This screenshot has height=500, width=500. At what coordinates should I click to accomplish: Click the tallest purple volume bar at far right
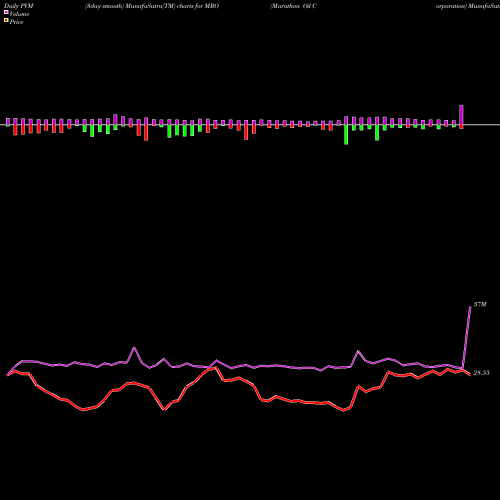pos(461,115)
